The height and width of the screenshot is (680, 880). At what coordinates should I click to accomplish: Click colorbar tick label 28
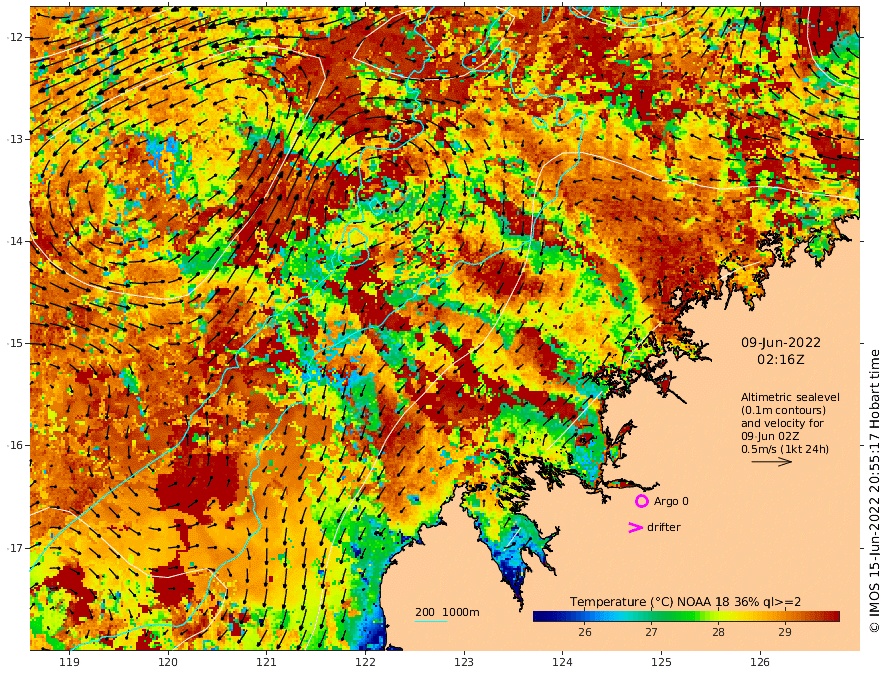[x=718, y=632]
